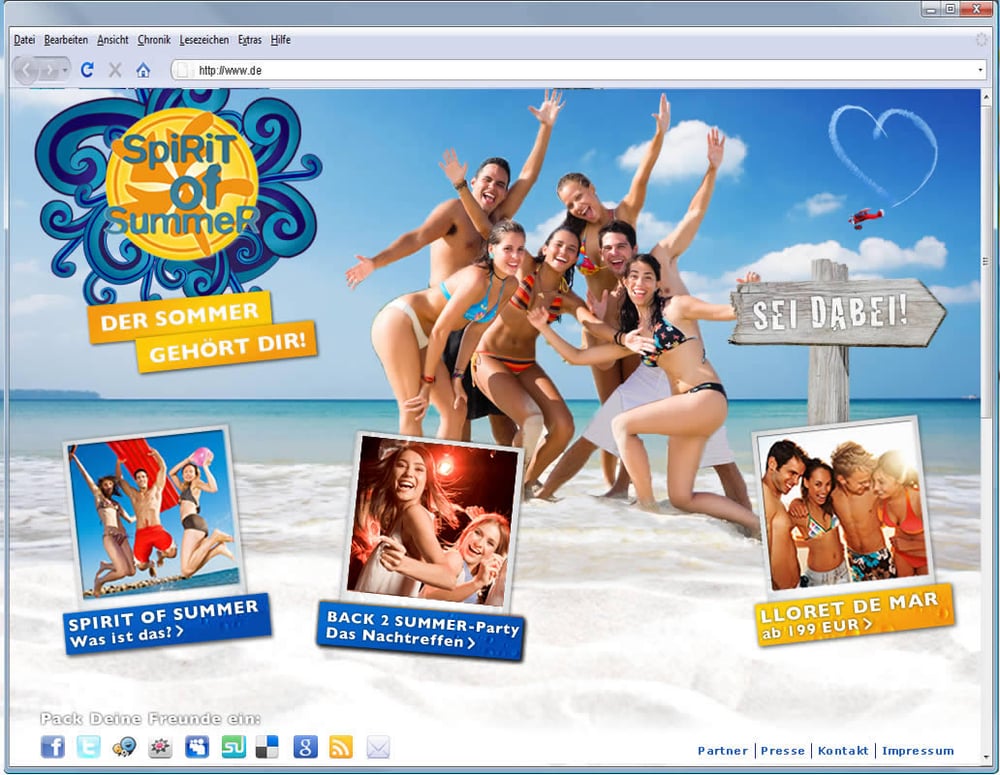Open the Kontakt footer link
Image resolution: width=1000 pixels, height=775 pixels.
coord(842,751)
